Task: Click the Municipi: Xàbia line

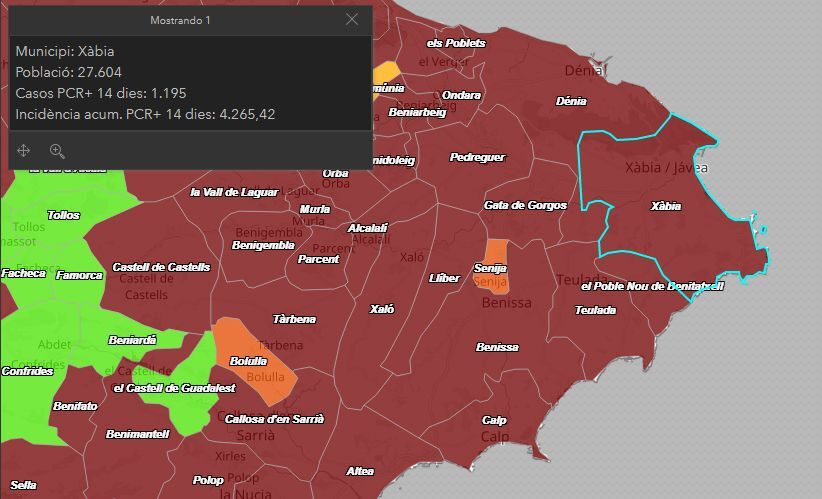Action: [x=65, y=51]
